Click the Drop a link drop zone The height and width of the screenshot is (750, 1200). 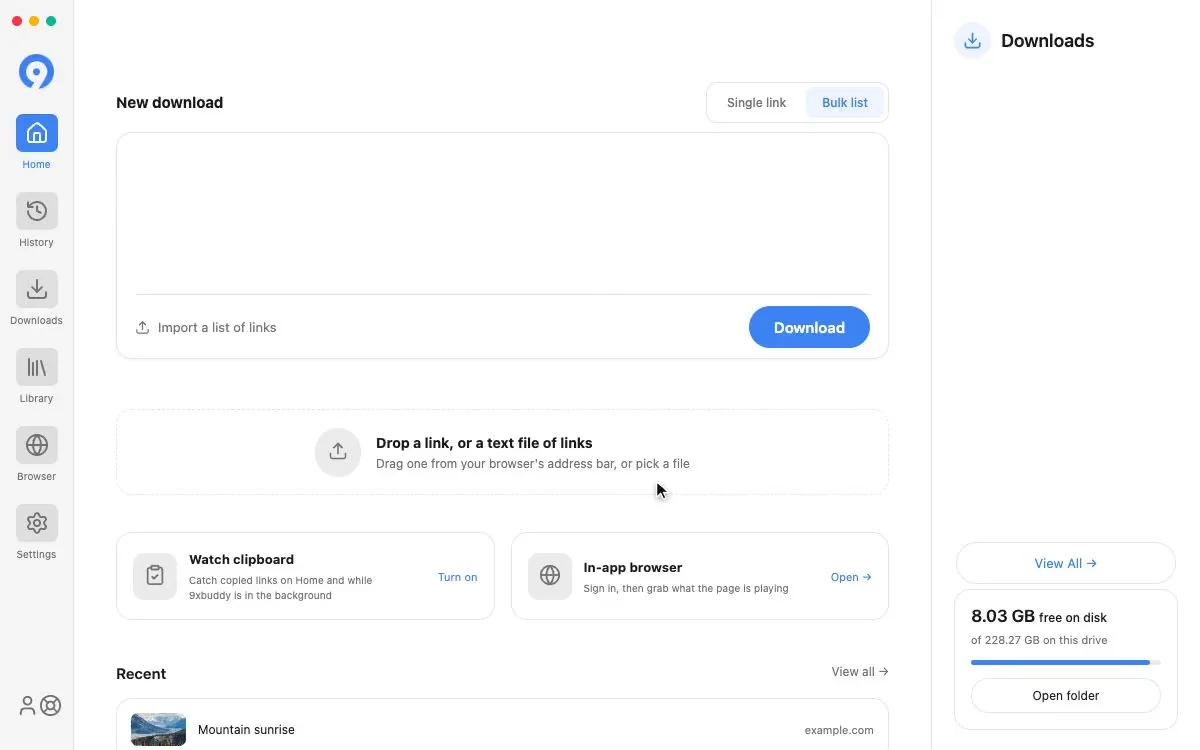[502, 452]
